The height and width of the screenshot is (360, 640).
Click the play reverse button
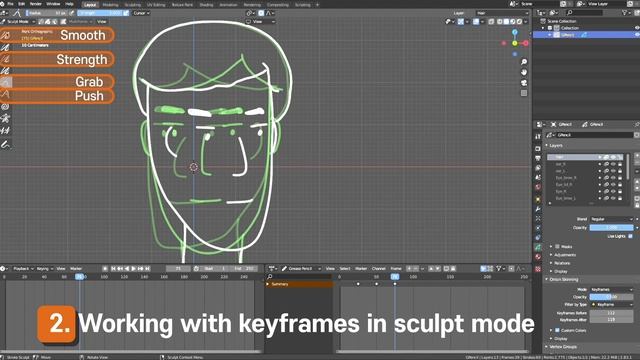click(x=127, y=269)
